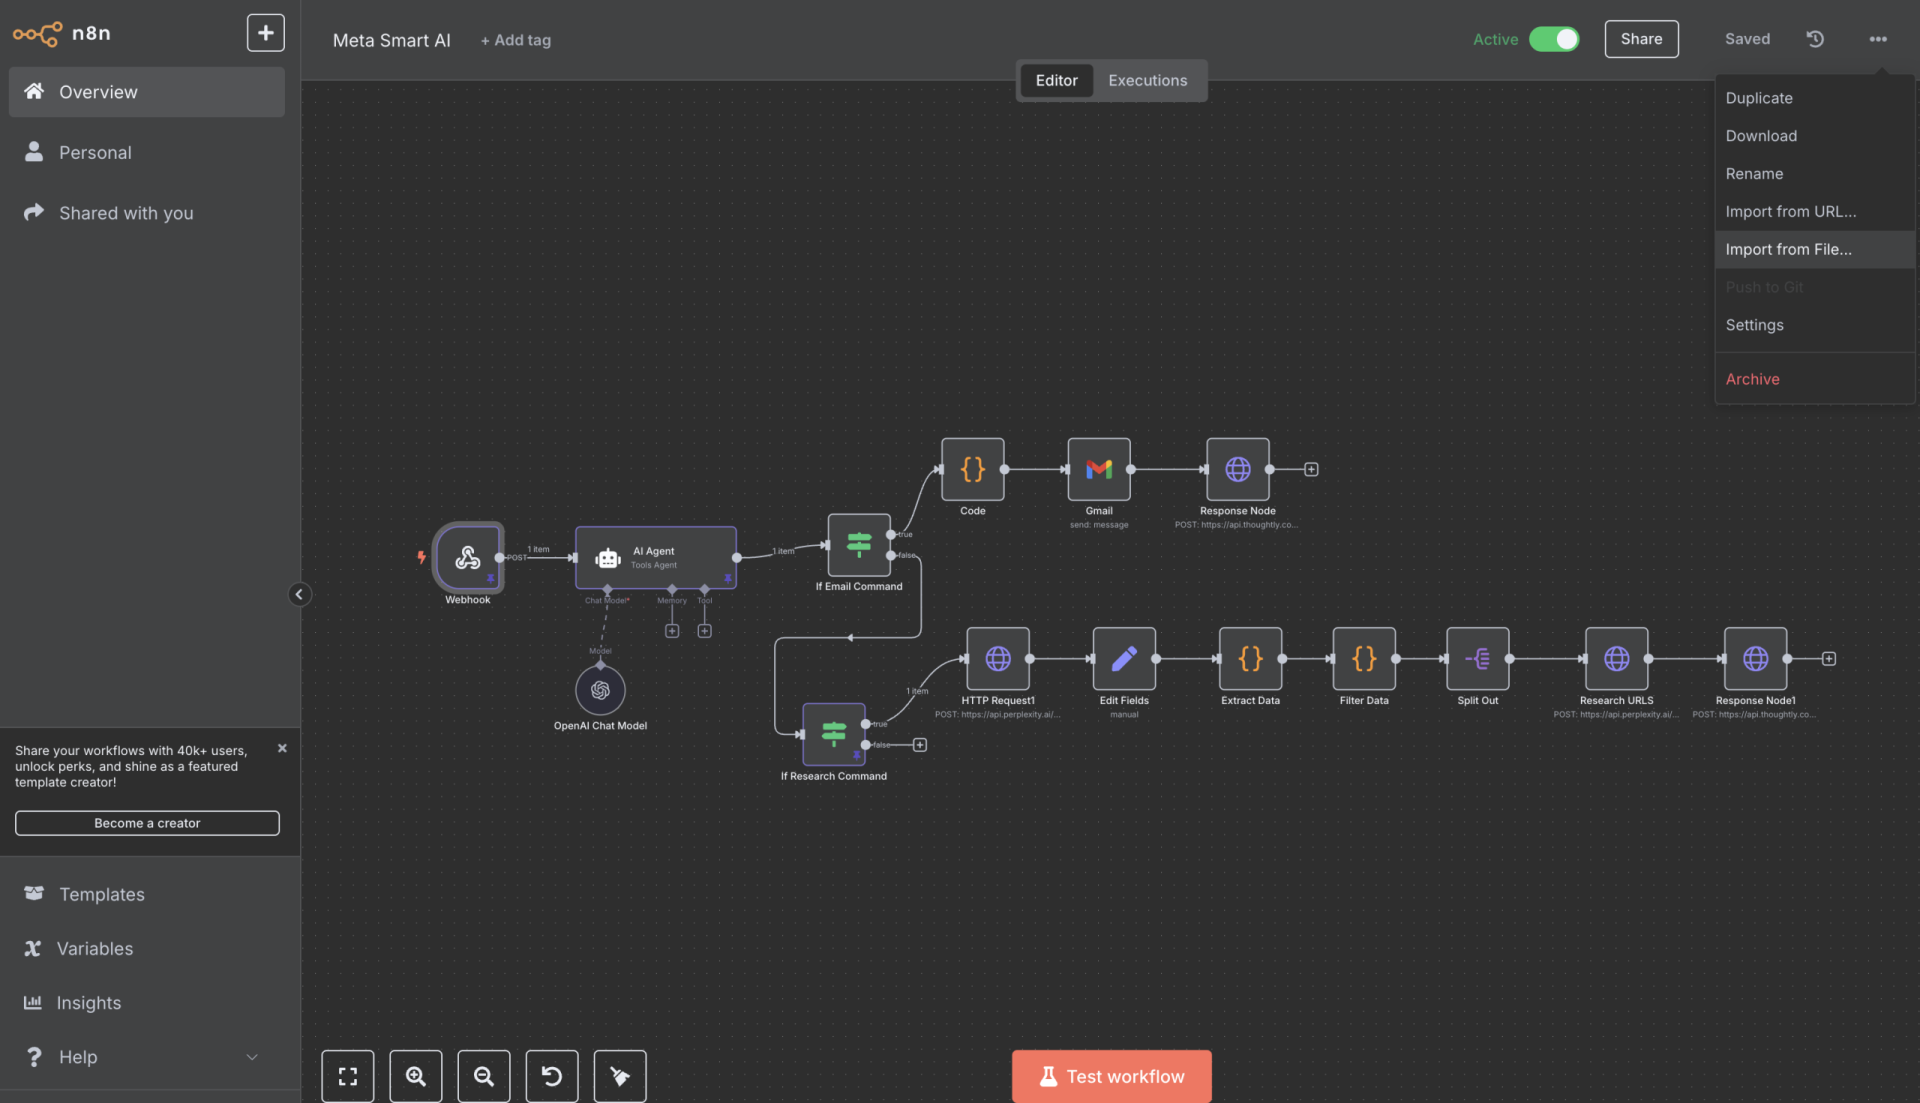
Task: Run Test workflow
Action: (x=1111, y=1076)
